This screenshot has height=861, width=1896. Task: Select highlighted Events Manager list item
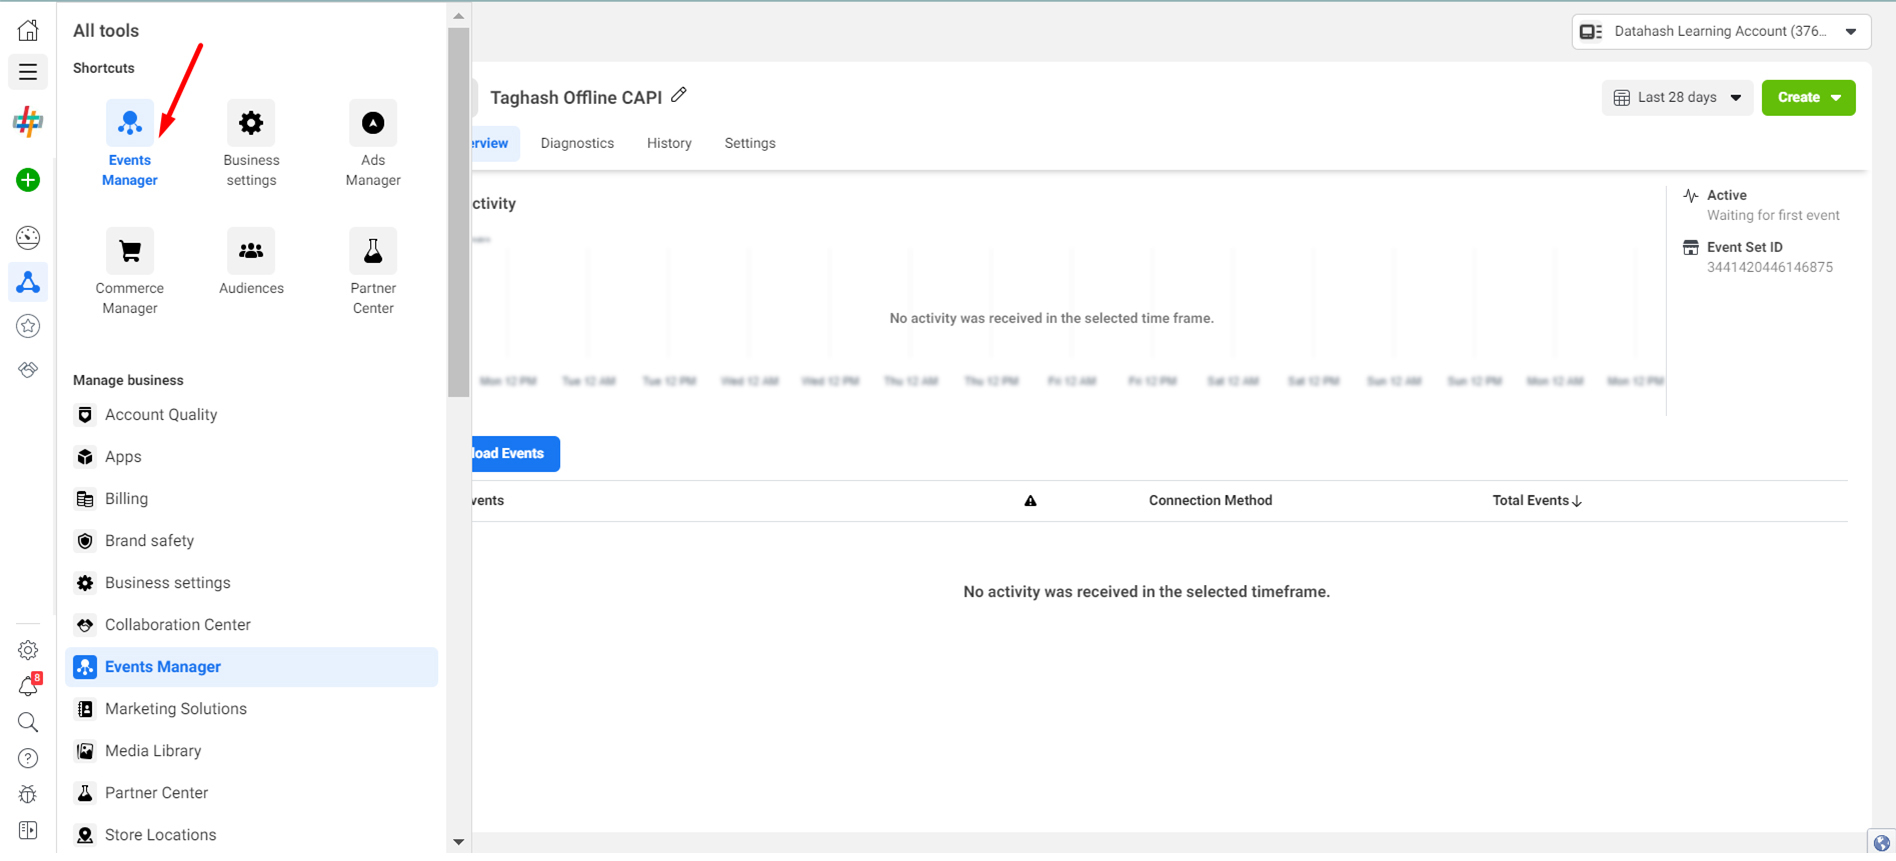251,667
